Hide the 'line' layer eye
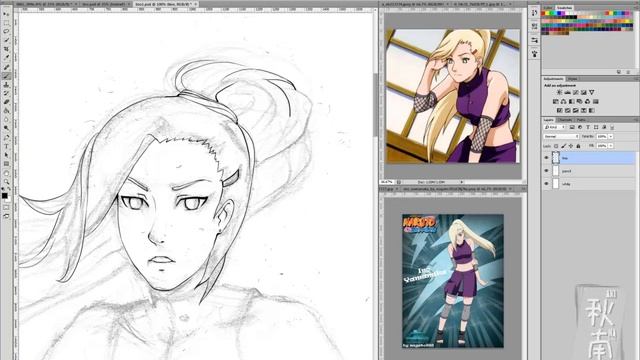 (547, 158)
